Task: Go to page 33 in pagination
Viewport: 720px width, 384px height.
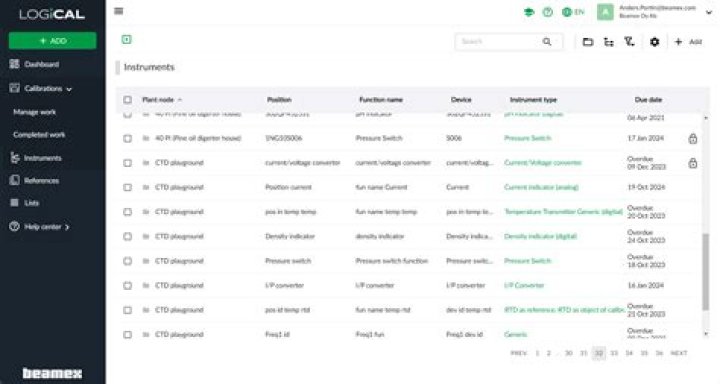Action: [614, 353]
